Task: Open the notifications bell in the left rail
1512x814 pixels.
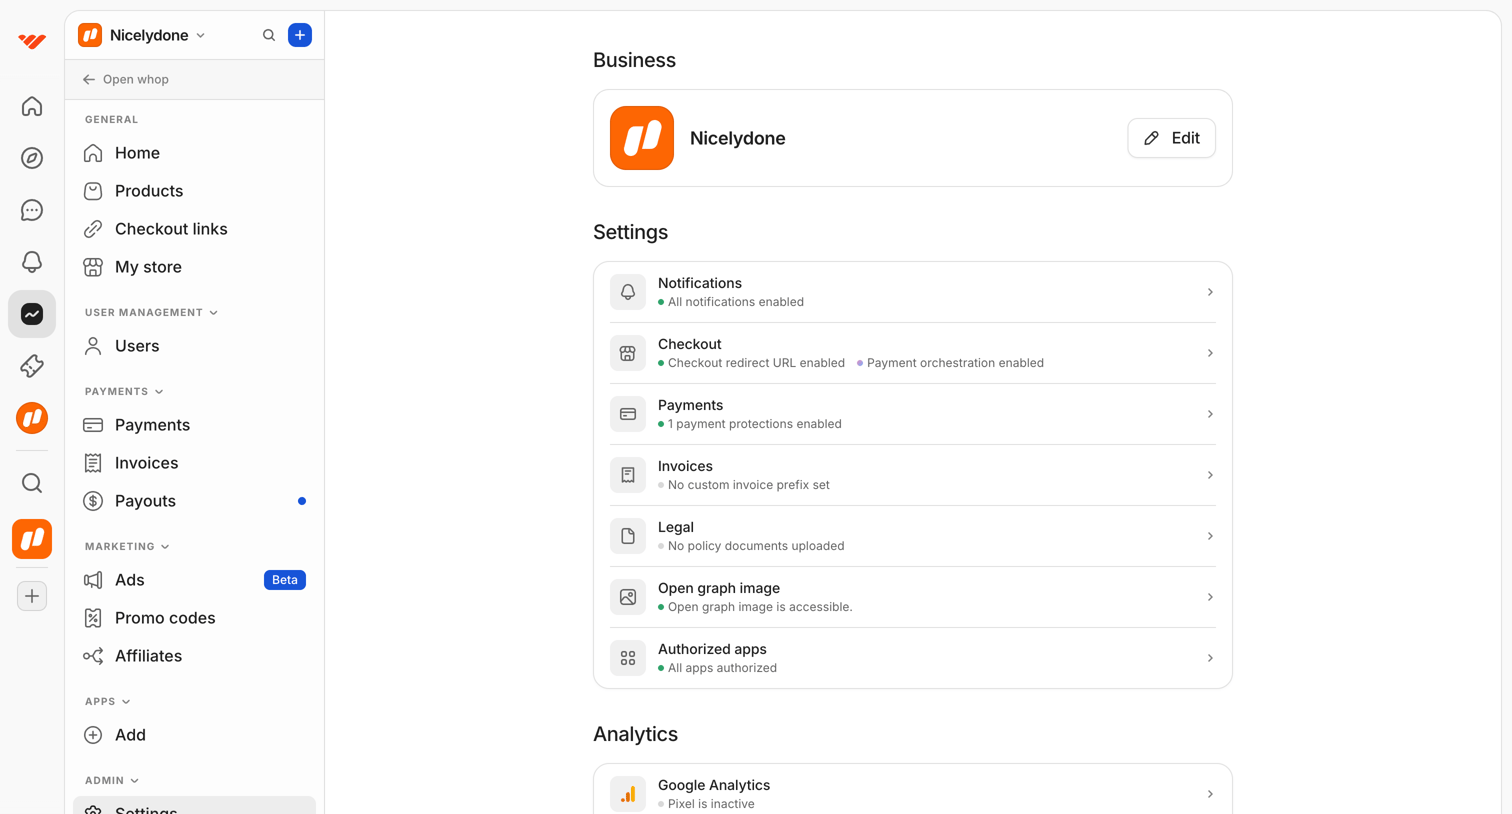Action: pyautogui.click(x=32, y=262)
